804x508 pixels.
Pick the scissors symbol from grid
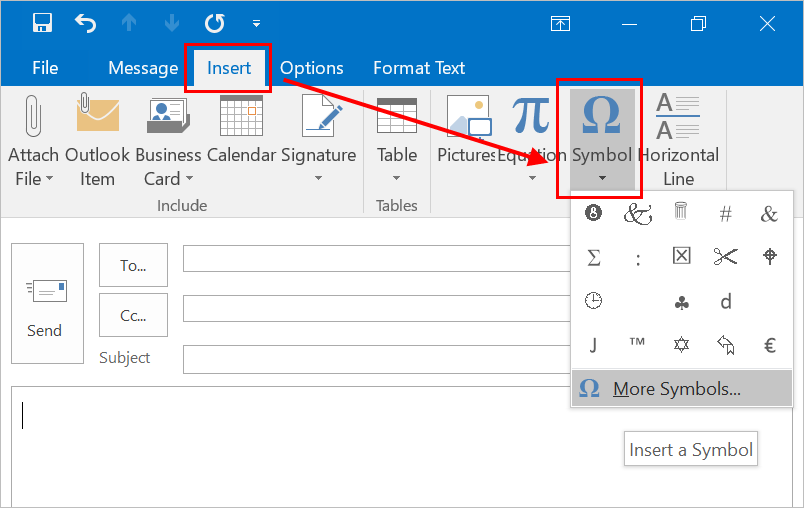click(725, 257)
